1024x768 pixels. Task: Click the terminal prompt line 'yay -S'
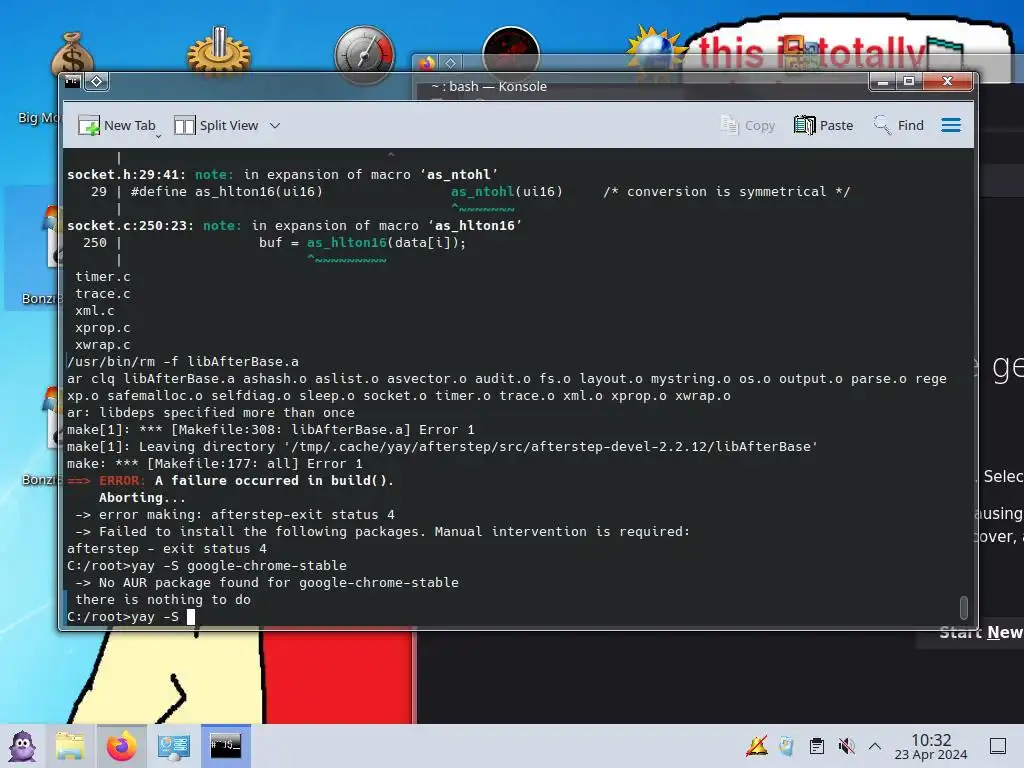click(x=122, y=617)
